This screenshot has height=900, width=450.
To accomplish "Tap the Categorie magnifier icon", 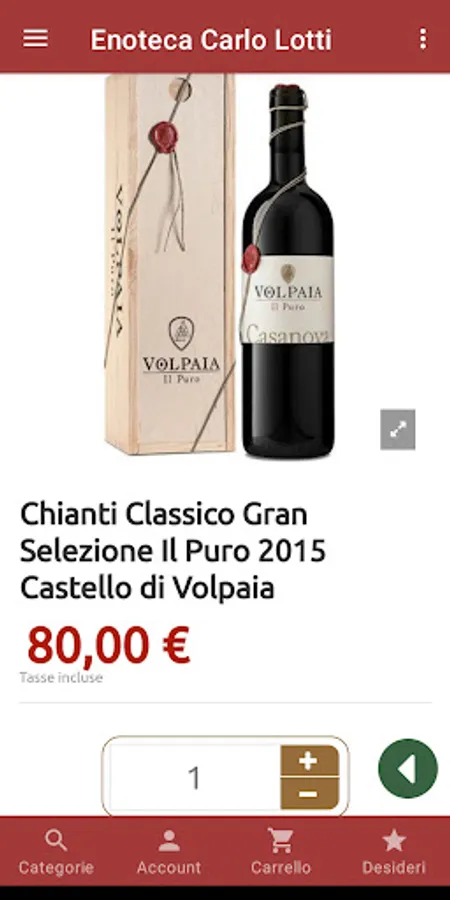I will (56, 841).
